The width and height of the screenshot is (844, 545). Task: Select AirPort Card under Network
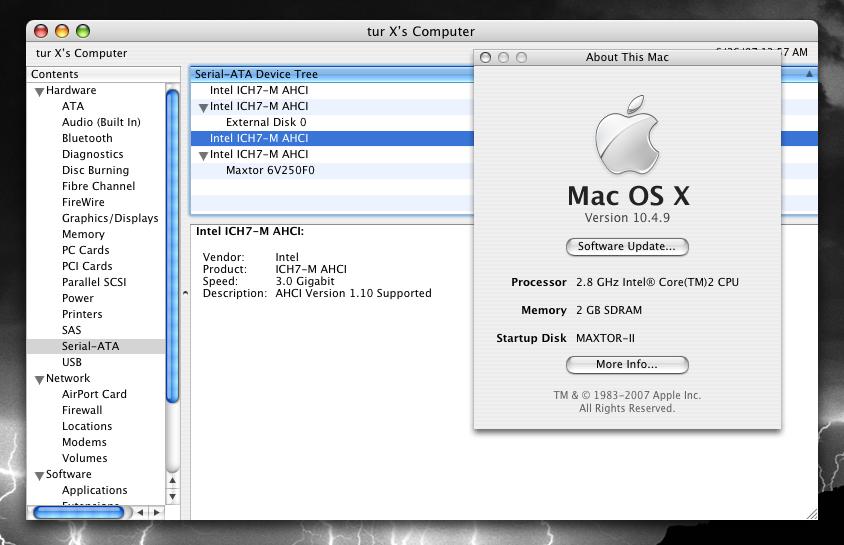(94, 394)
